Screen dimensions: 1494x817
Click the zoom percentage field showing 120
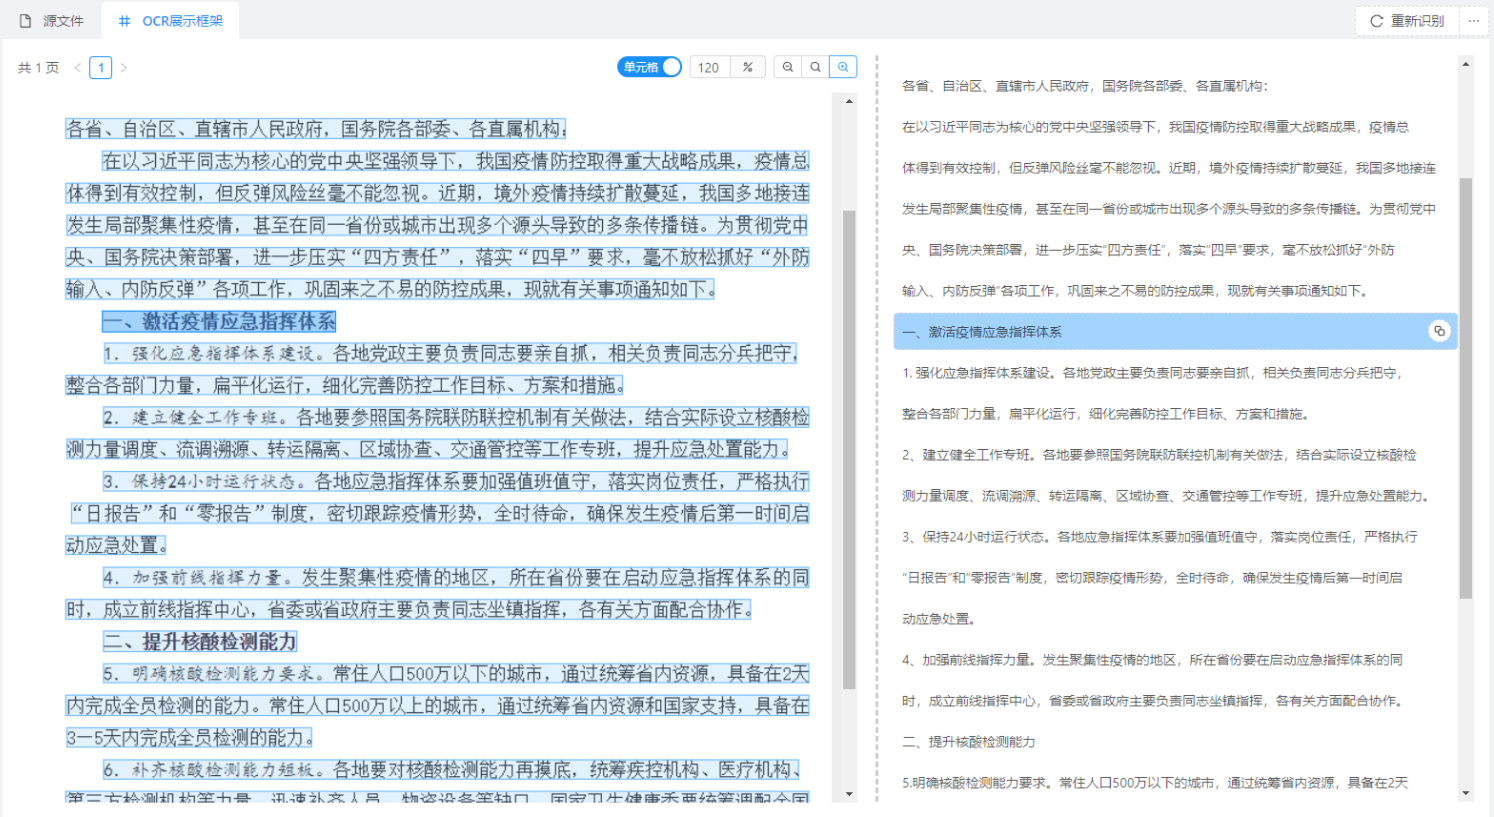click(710, 67)
